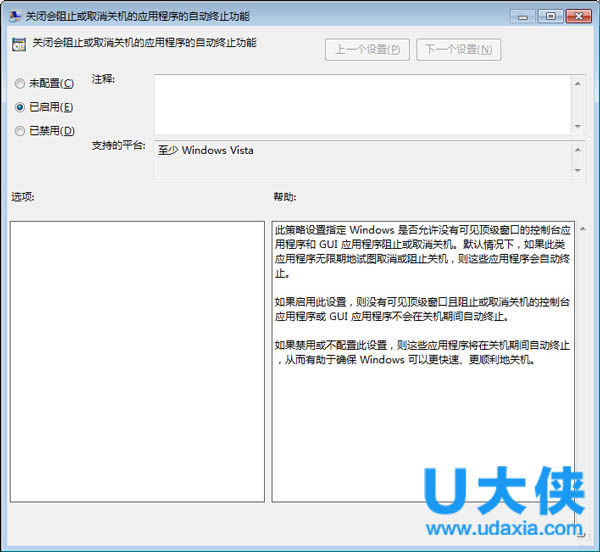Select the 未配置 radio button

20,83
